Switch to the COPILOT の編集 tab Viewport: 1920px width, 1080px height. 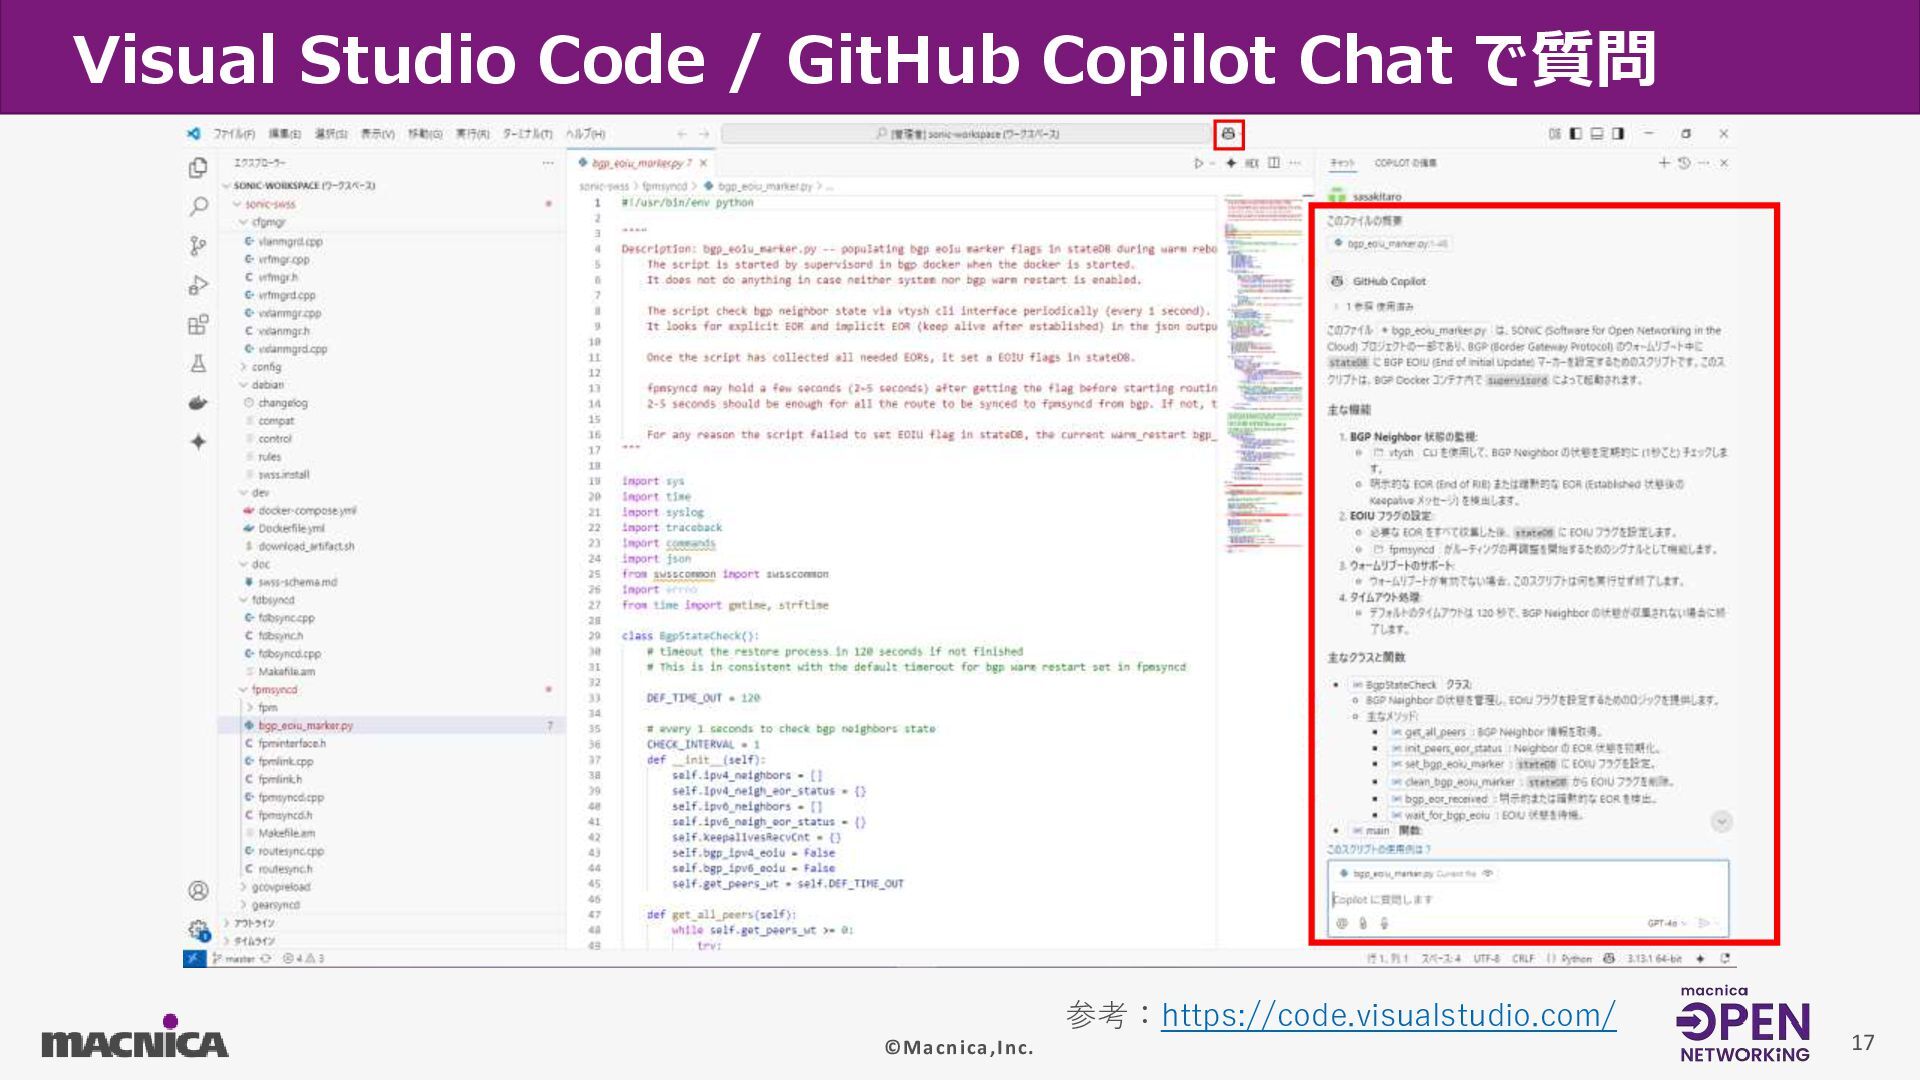1405,163
